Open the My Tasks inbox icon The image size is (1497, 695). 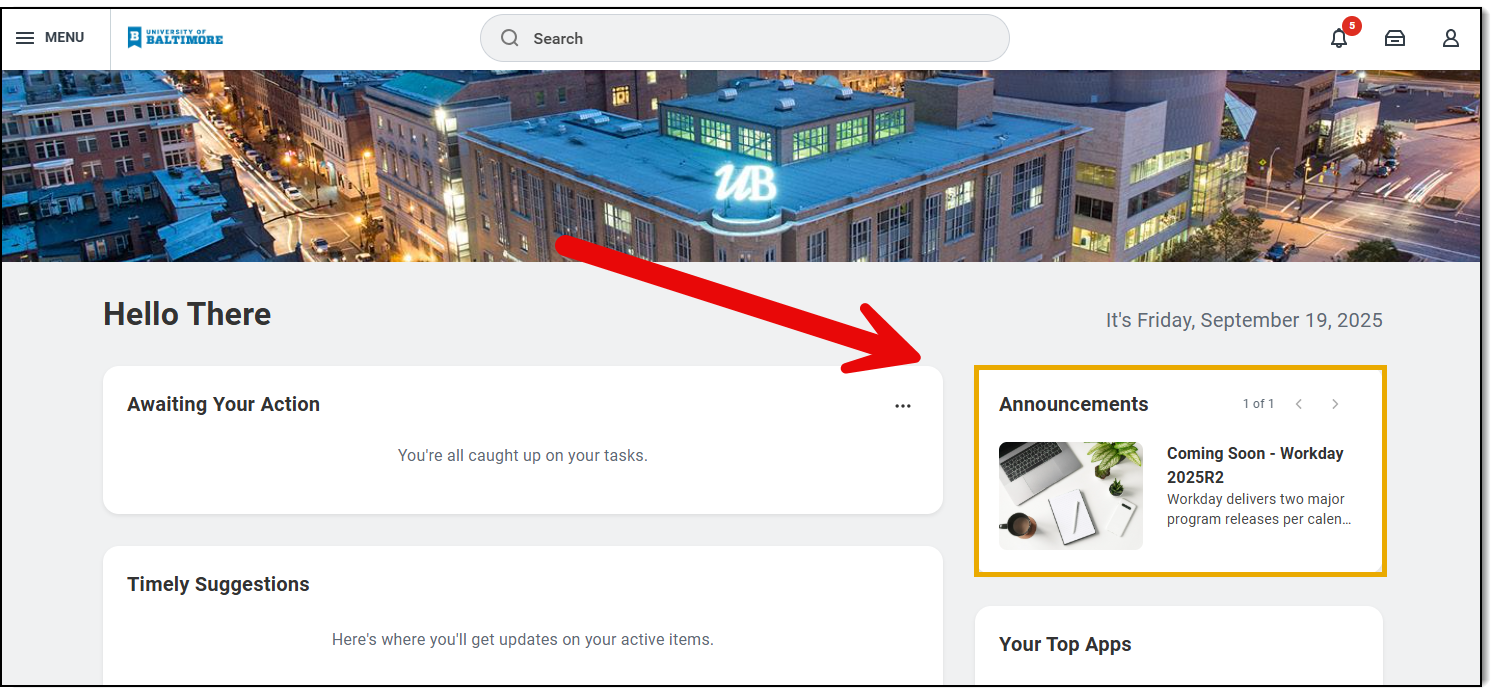pyautogui.click(x=1394, y=39)
